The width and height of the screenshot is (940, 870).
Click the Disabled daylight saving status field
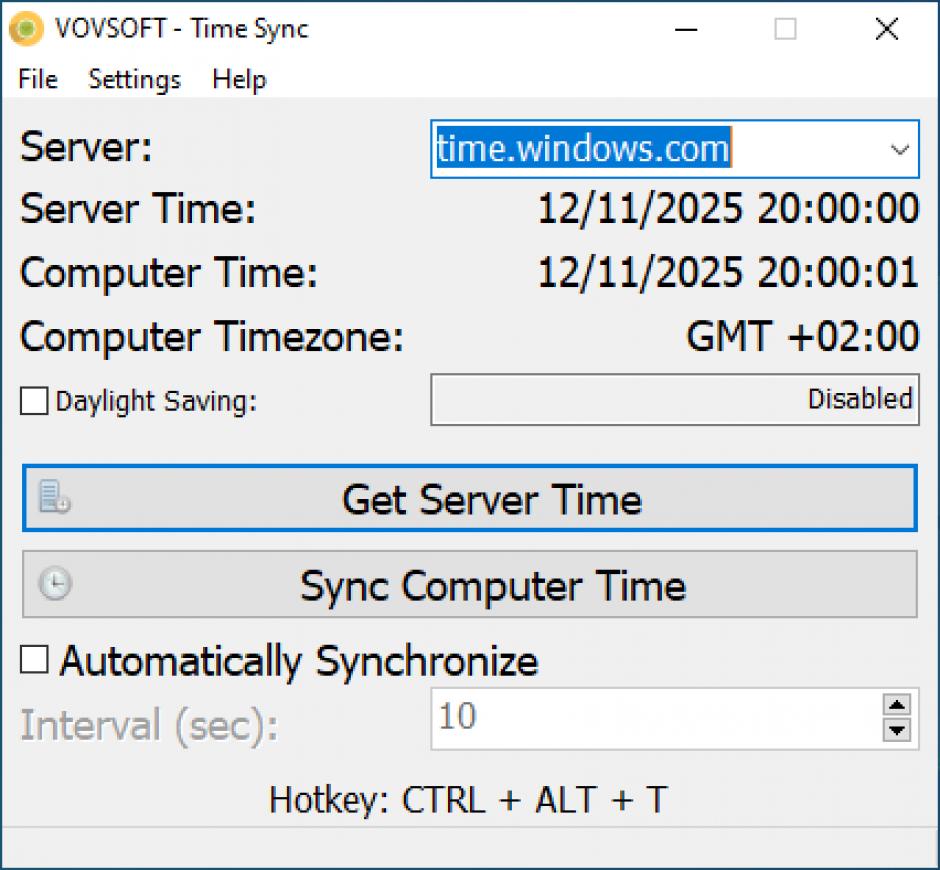[x=675, y=399]
